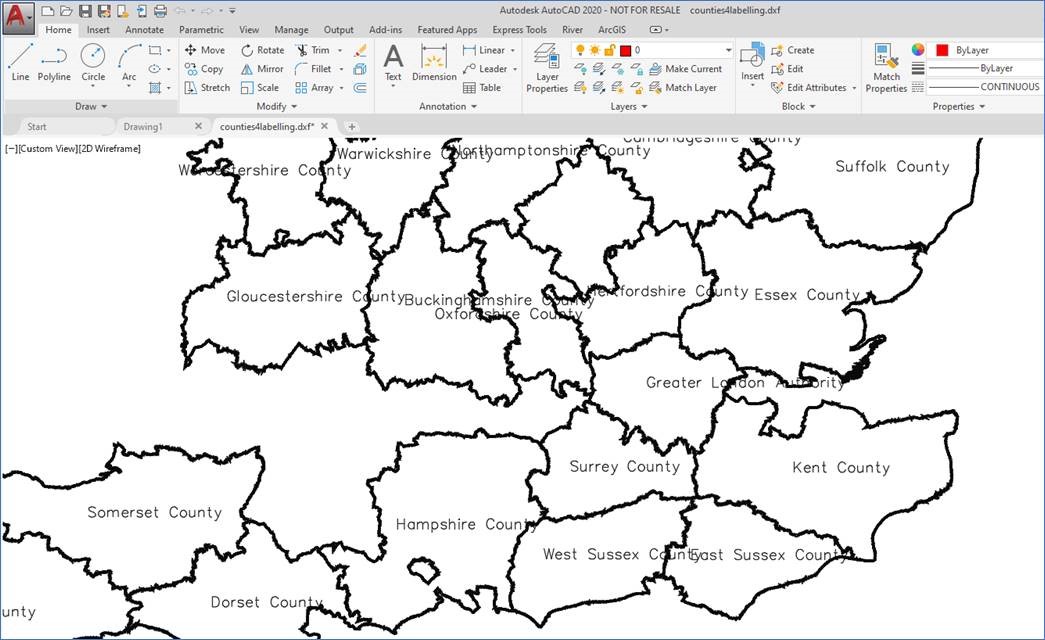Expand the Properties panel
The width and height of the screenshot is (1045, 640).
click(958, 106)
